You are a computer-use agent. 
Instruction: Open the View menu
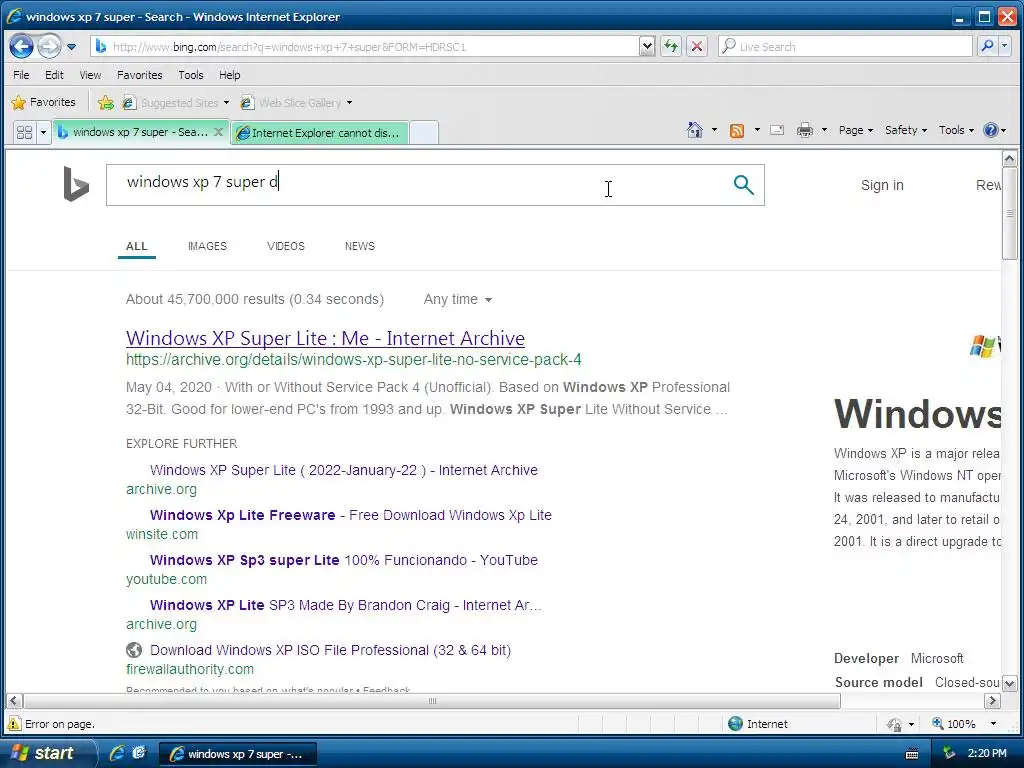point(90,75)
